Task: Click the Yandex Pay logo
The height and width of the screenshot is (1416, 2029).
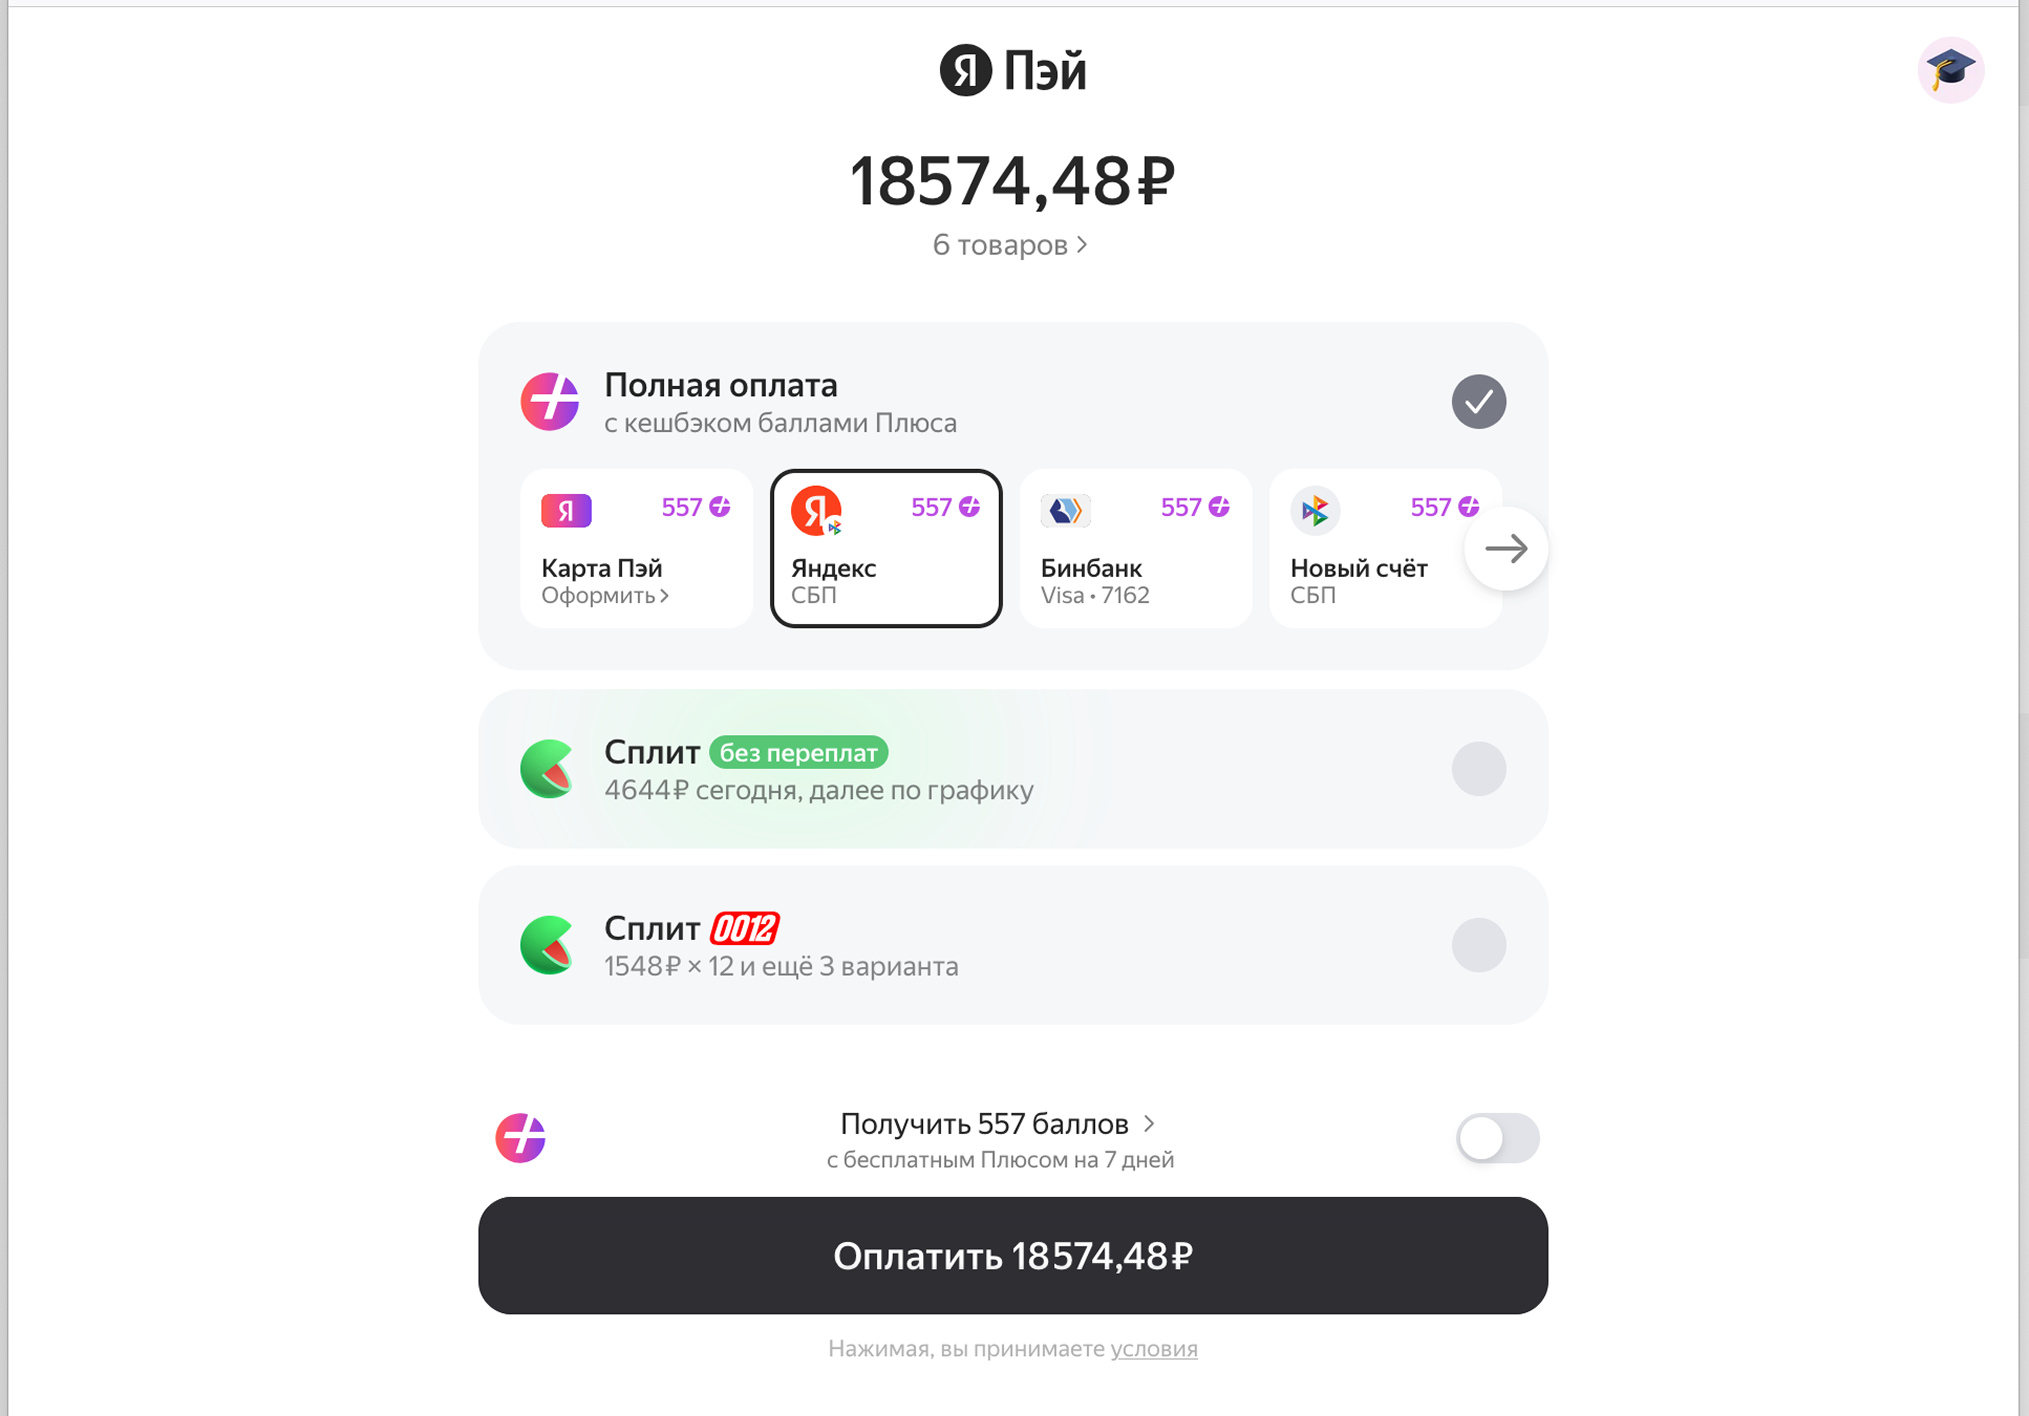Action: tap(1012, 70)
